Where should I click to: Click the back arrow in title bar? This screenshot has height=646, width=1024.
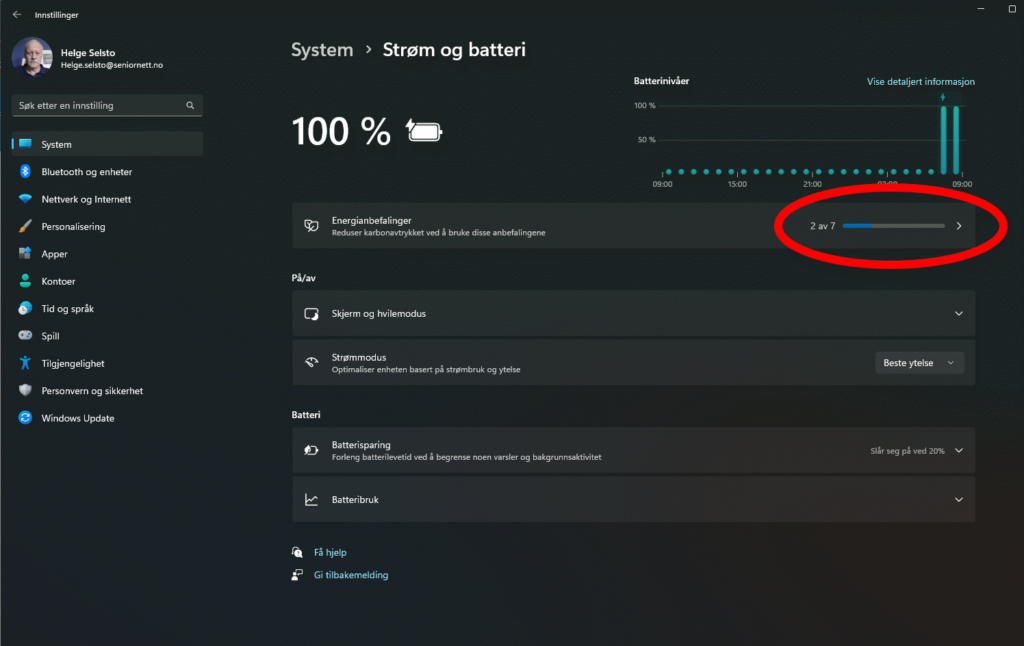(16, 15)
